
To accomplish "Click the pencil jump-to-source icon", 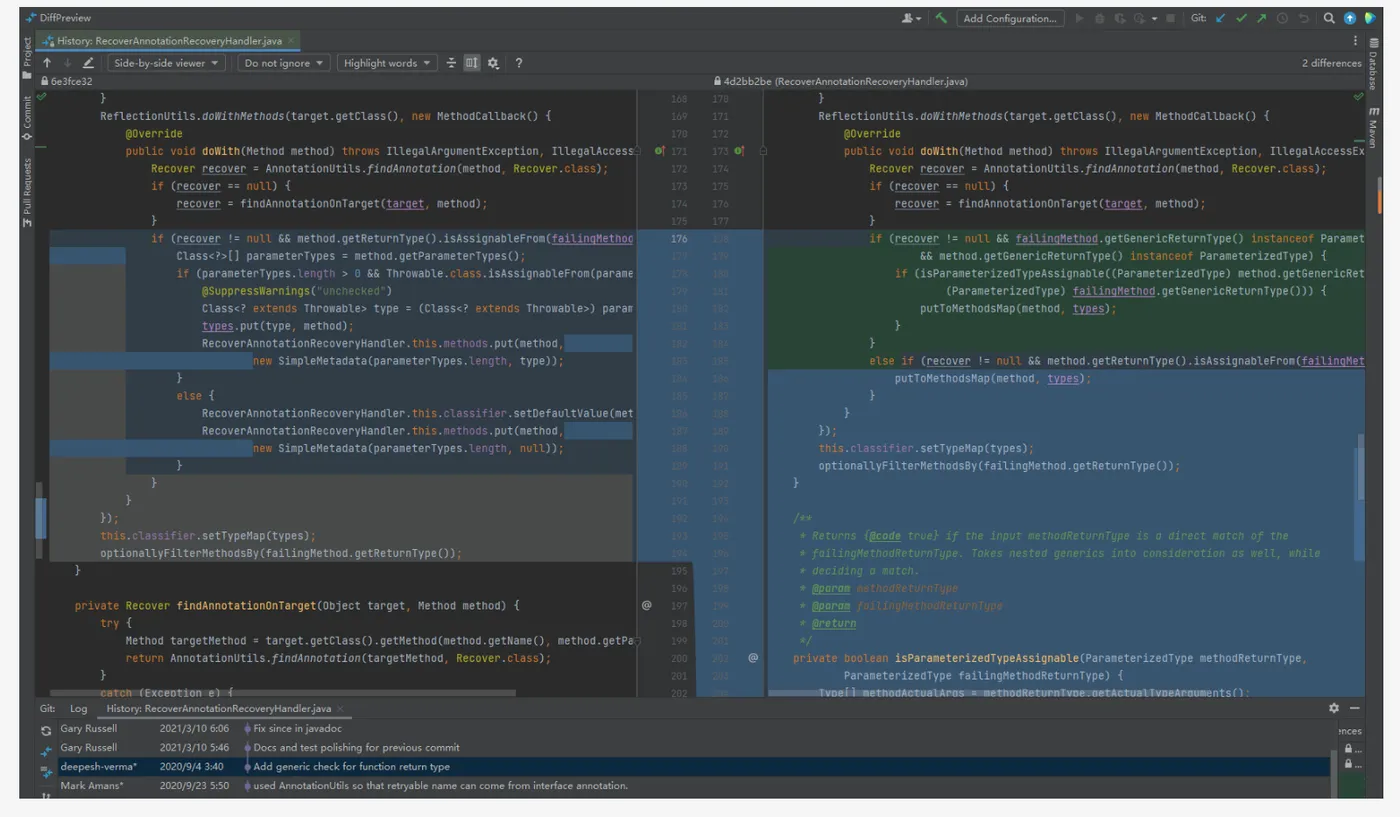I will (x=88, y=63).
